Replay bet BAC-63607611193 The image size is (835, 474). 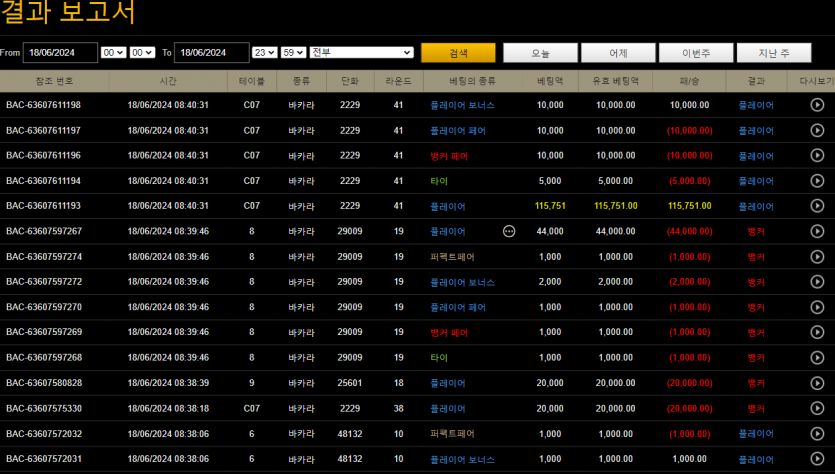(817, 206)
